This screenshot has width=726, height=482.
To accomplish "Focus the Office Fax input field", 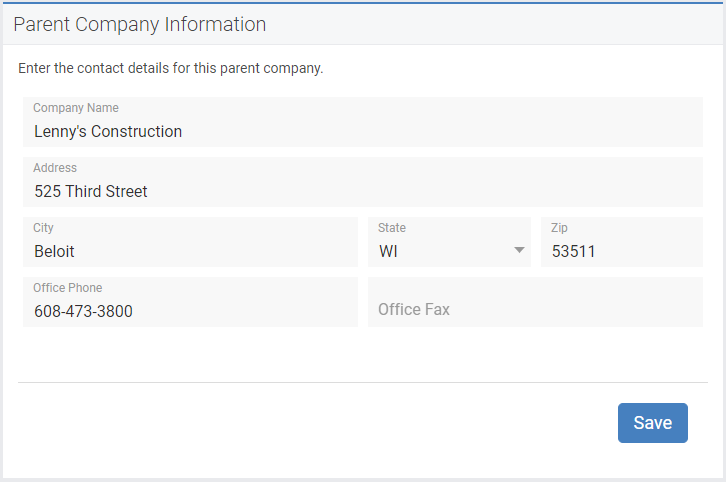I will click(535, 302).
